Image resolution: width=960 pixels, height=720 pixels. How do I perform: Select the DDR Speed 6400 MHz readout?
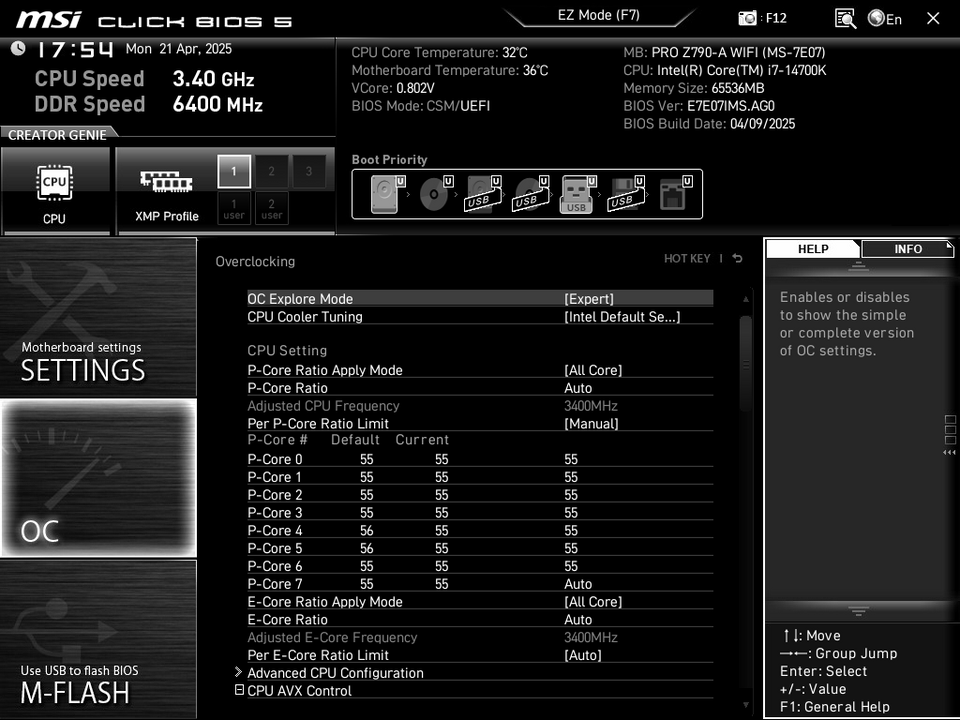(x=149, y=103)
